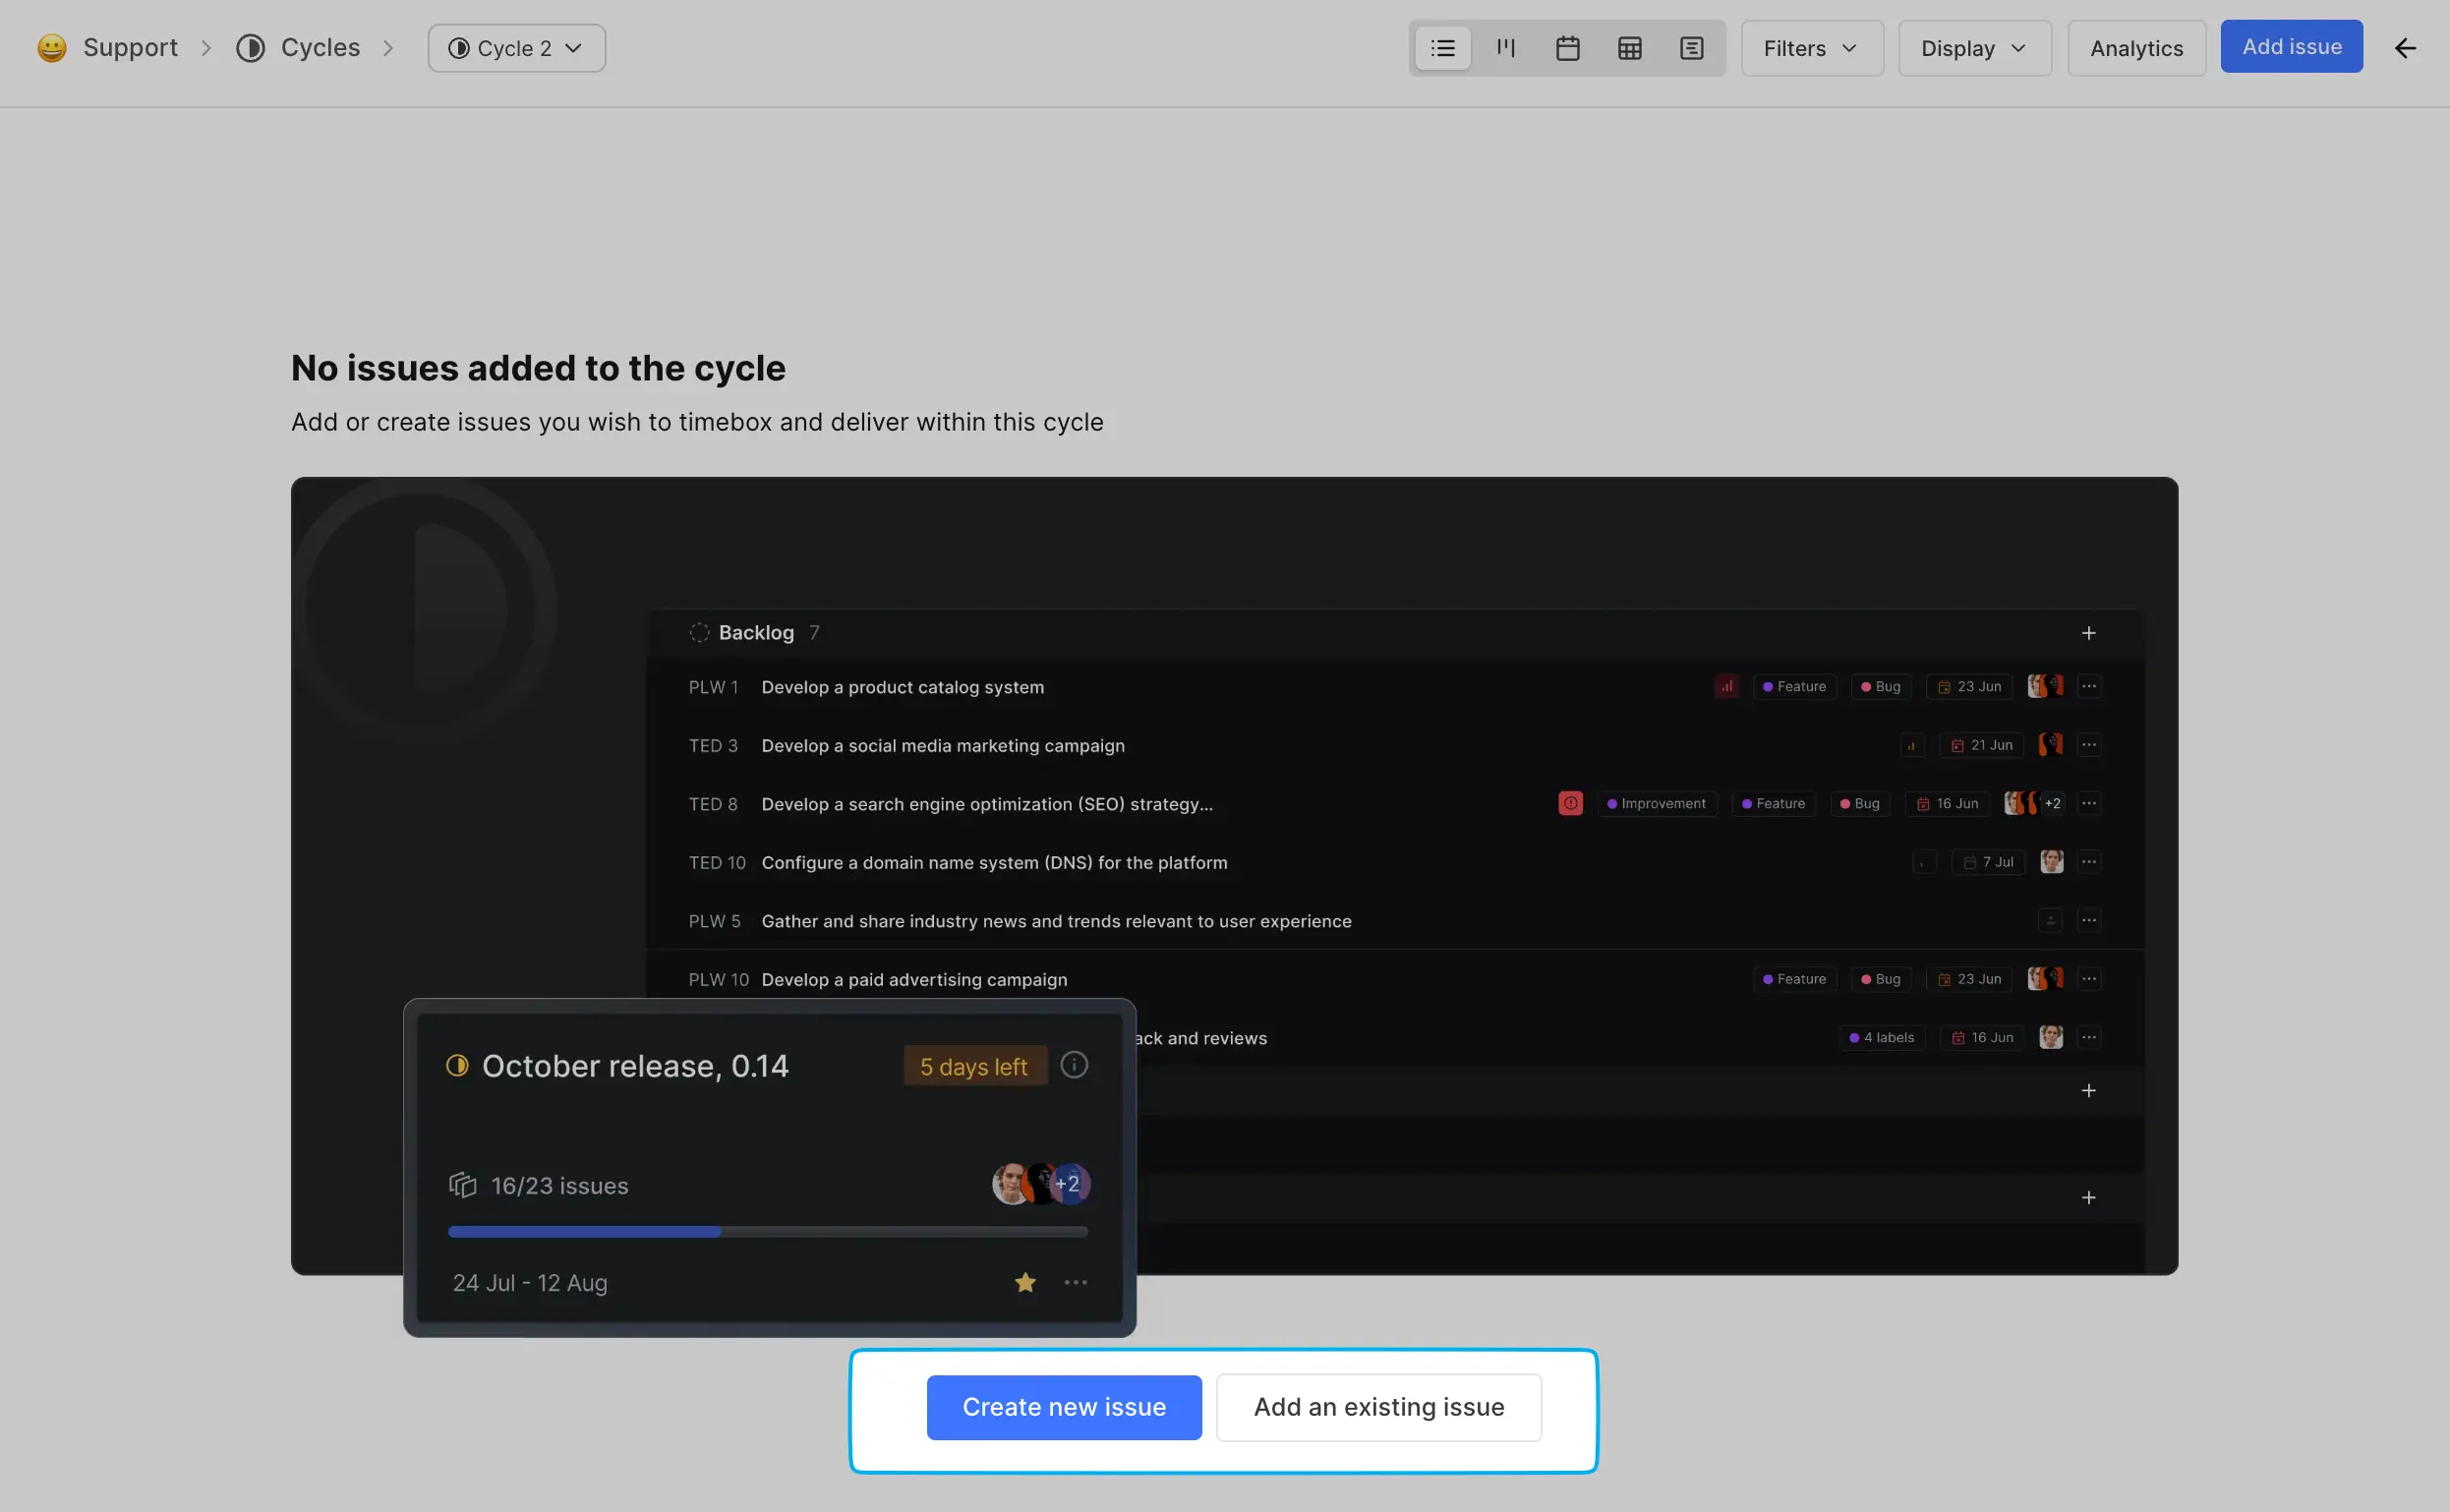Switch to calendar layout view
Viewport: 2450px width, 1512px height.
click(1567, 48)
